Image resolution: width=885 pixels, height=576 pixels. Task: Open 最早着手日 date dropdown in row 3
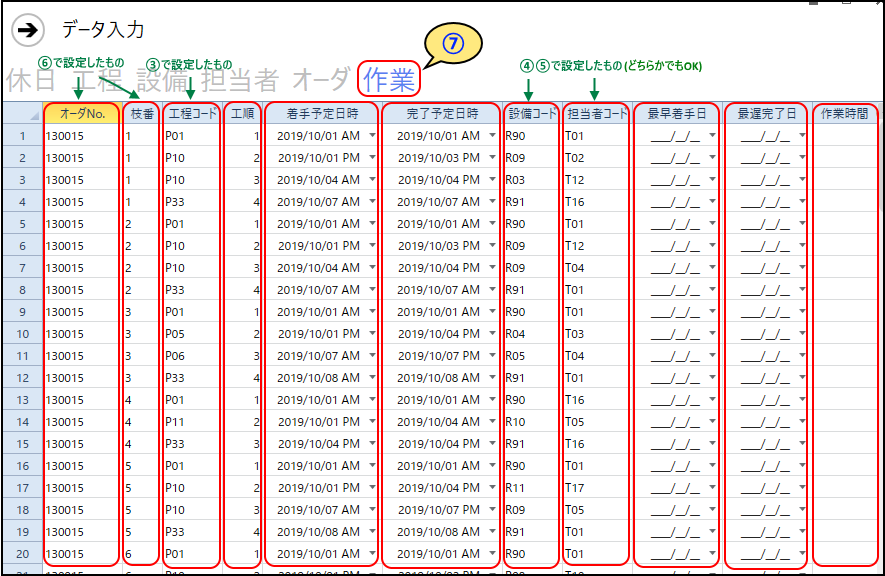tap(712, 180)
